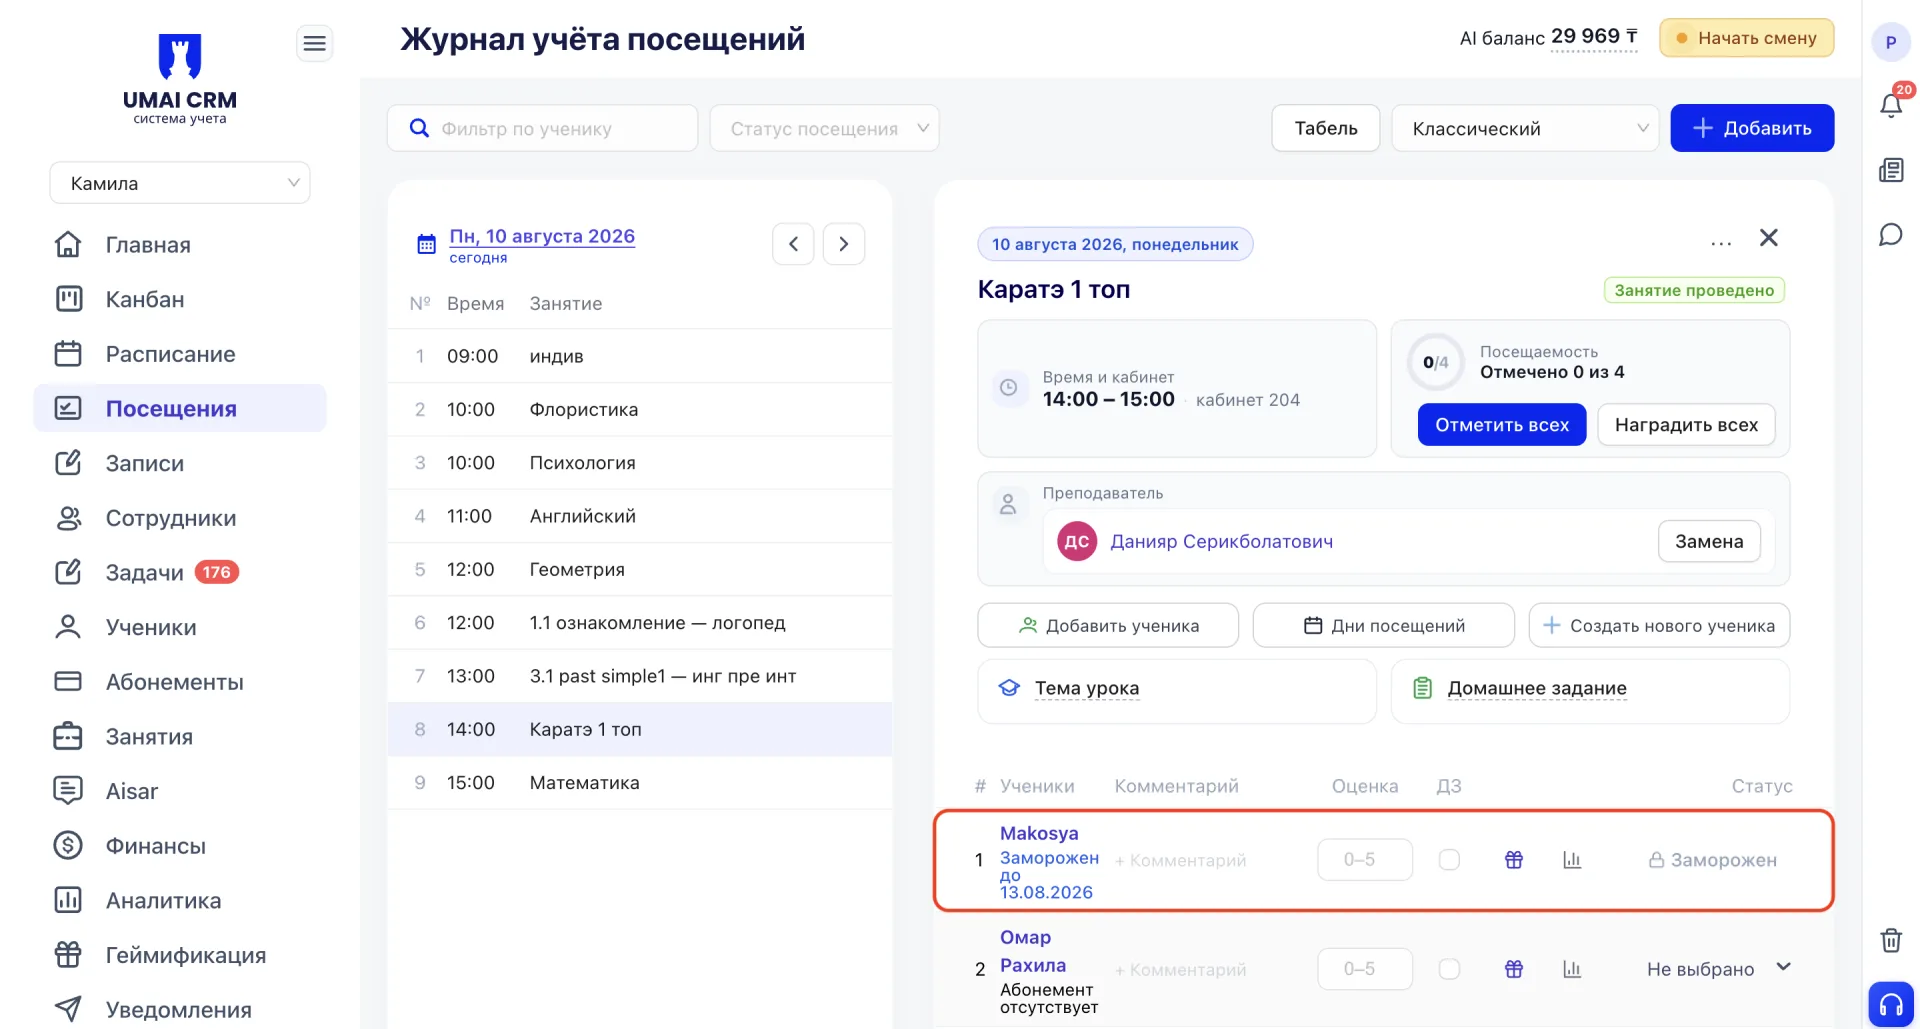
Task: Click gift icon in Омар Рахила row
Action: pos(1514,969)
